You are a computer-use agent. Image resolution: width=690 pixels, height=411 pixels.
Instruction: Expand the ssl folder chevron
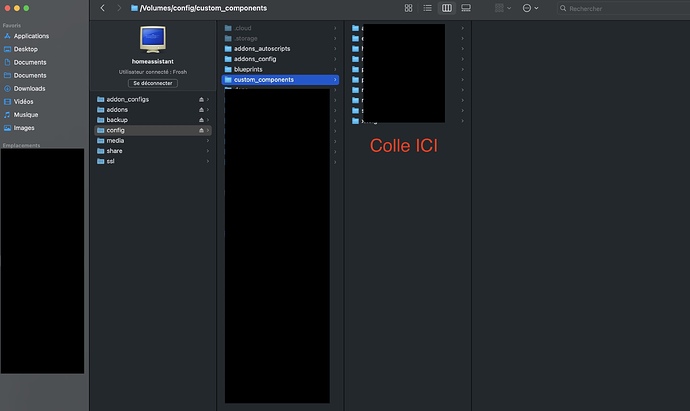click(208, 161)
